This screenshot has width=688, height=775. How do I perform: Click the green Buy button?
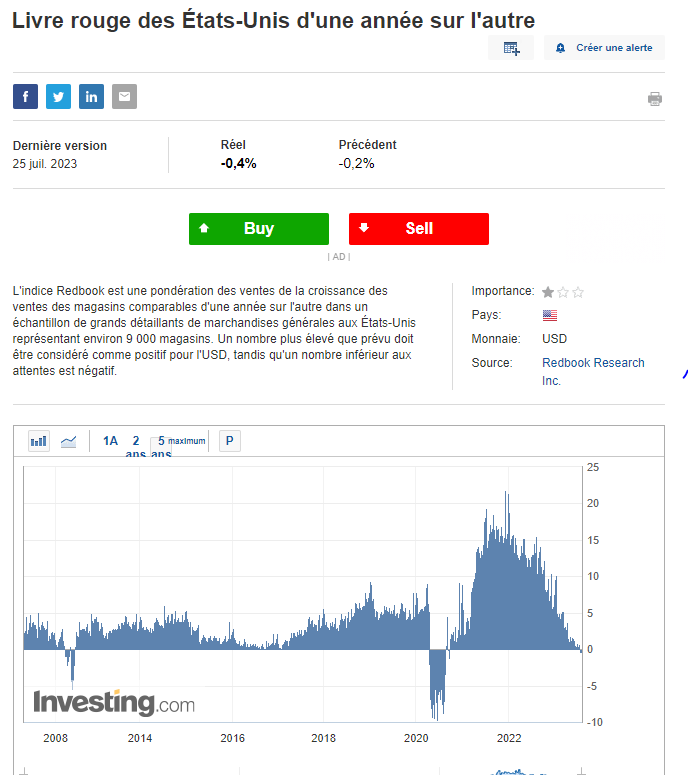258,229
